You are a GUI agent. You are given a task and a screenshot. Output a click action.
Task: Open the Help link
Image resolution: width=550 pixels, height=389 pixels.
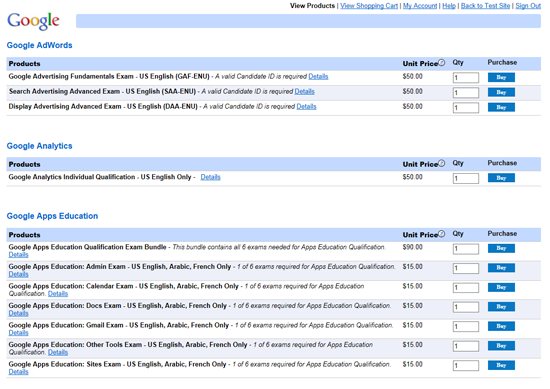(449, 6)
